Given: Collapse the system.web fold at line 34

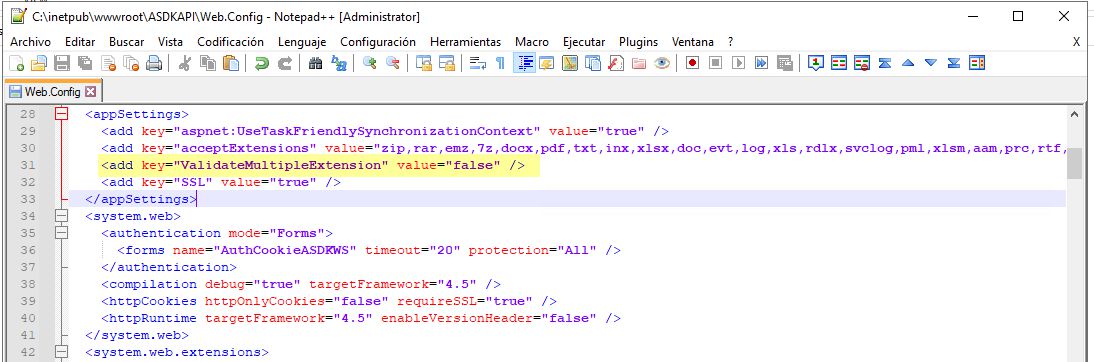Looking at the screenshot, I should [x=62, y=216].
